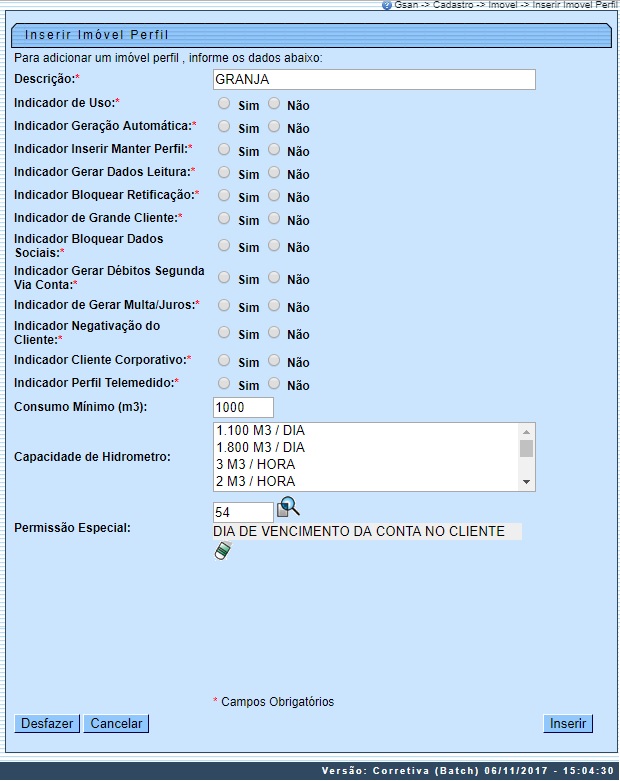The height and width of the screenshot is (781, 620).
Task: Mark Sim for Indicador Cliente Corporativo
Action: click(224, 360)
